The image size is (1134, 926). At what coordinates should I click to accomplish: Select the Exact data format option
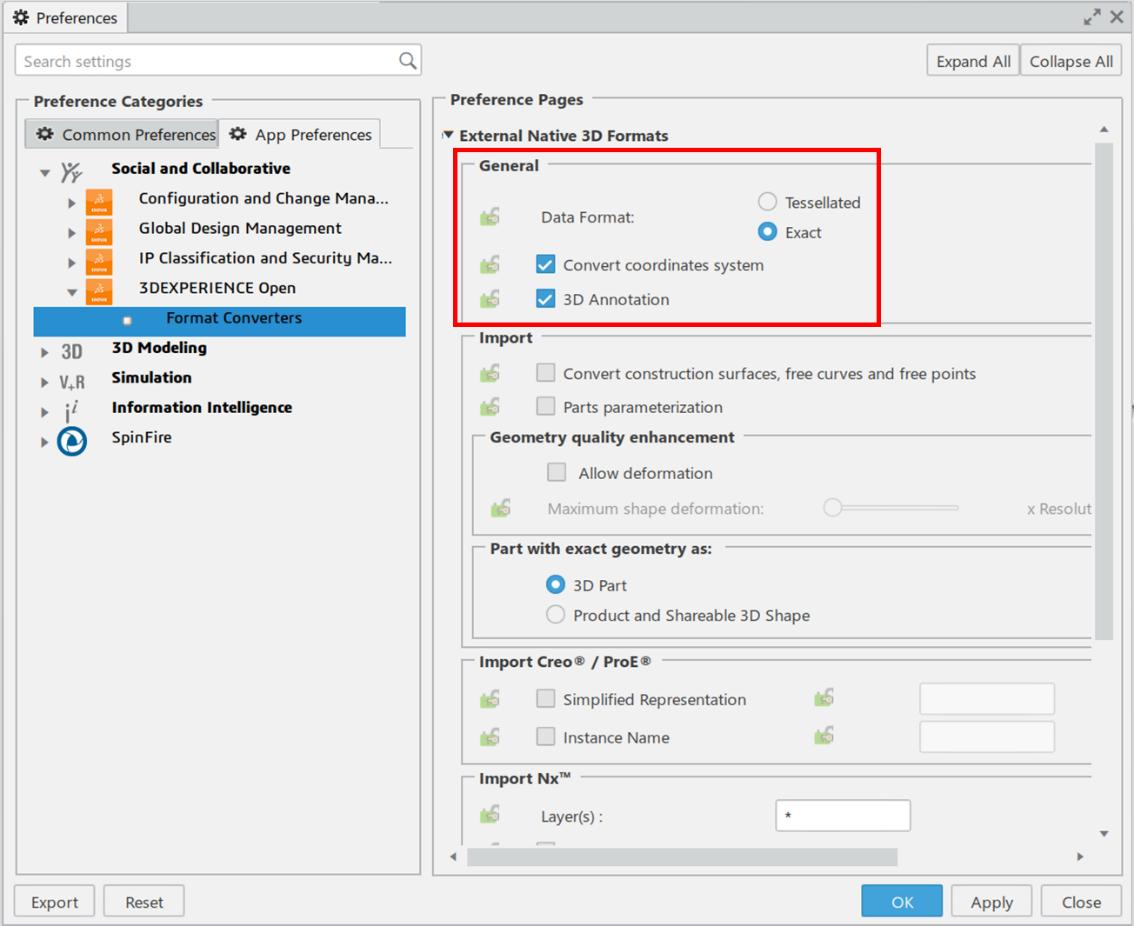[x=767, y=232]
